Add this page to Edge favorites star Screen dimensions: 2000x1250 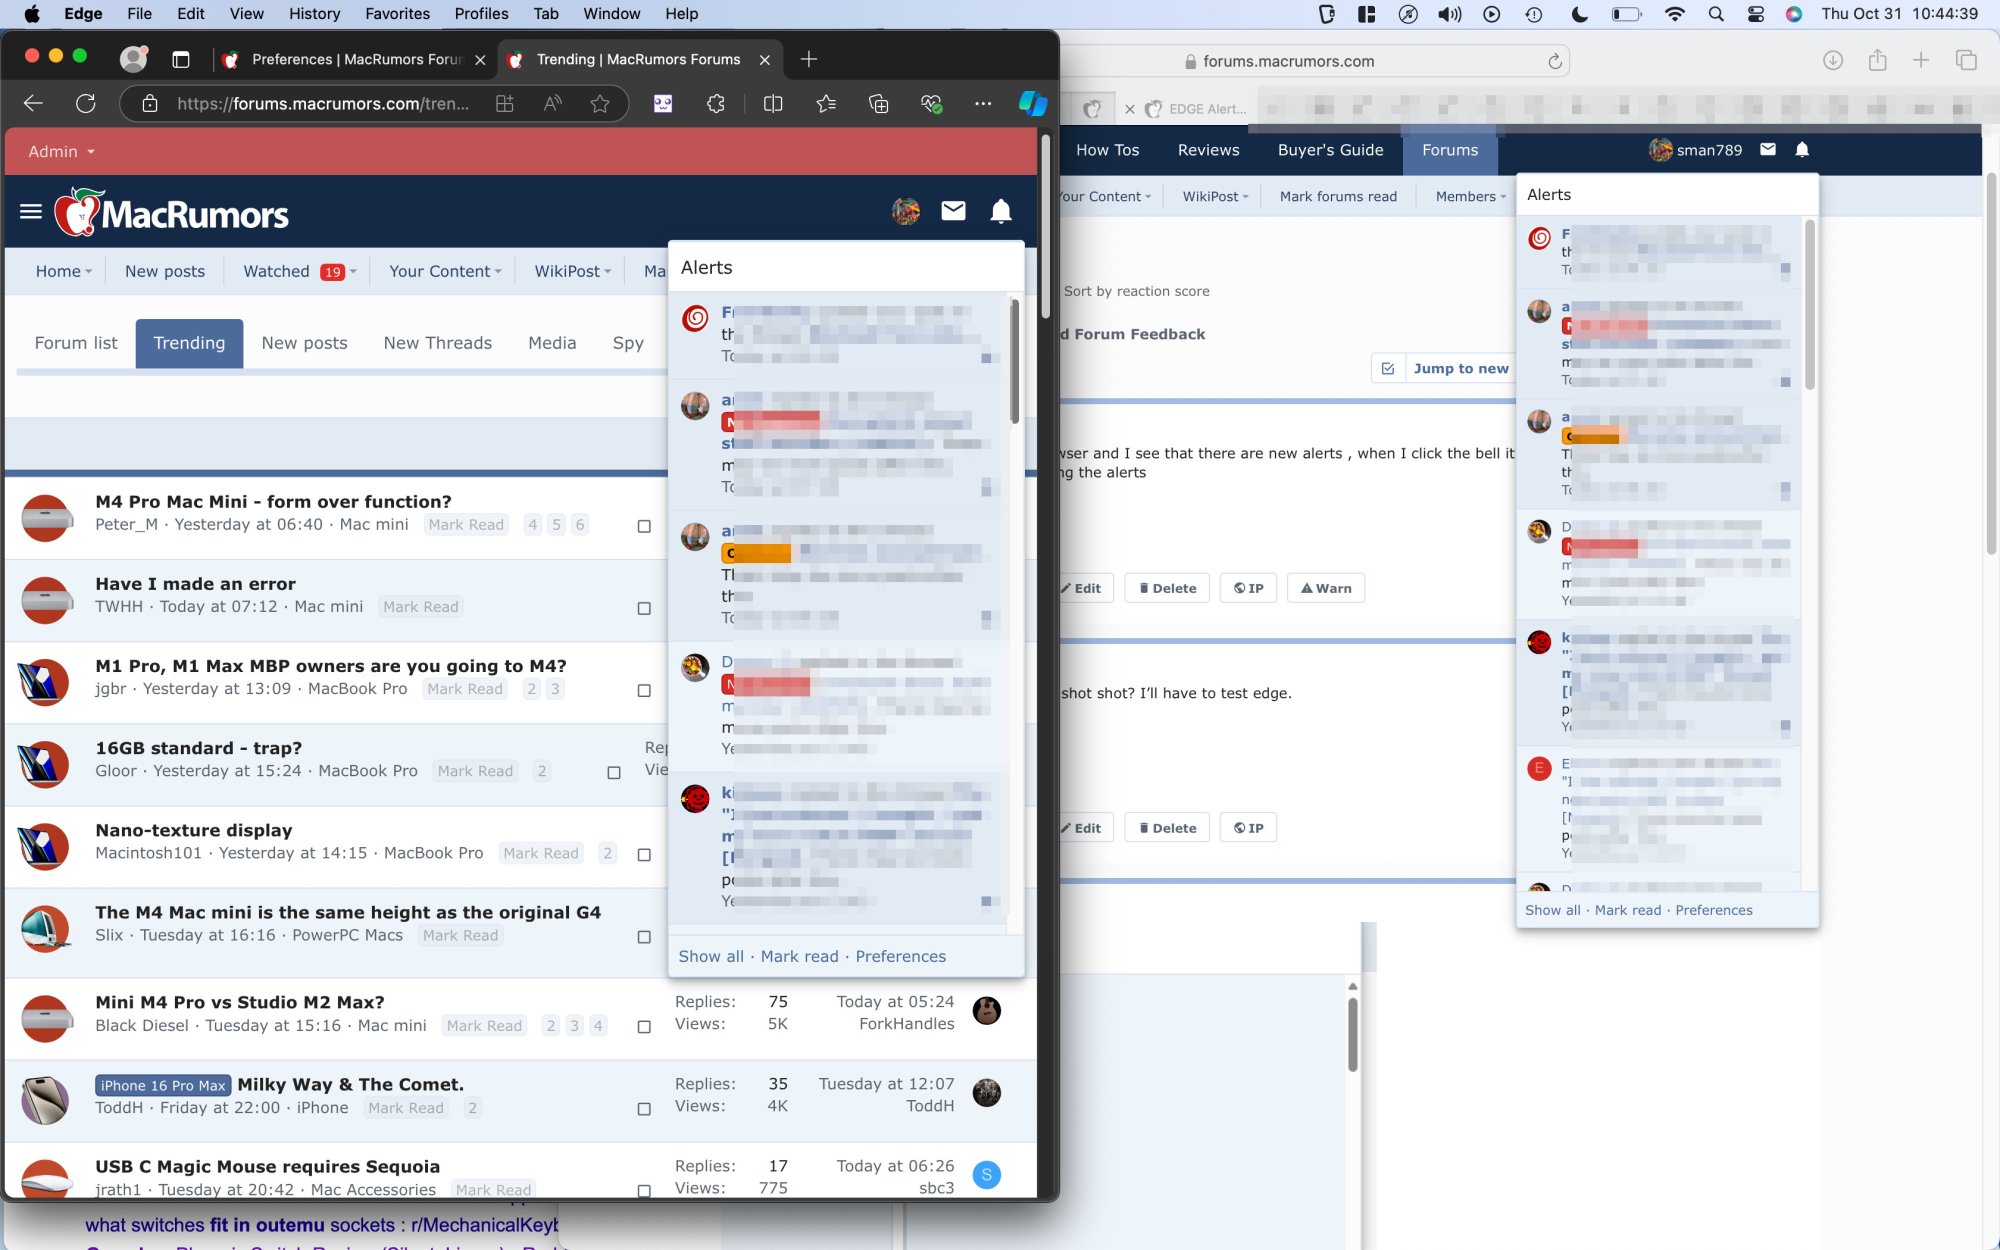[600, 103]
